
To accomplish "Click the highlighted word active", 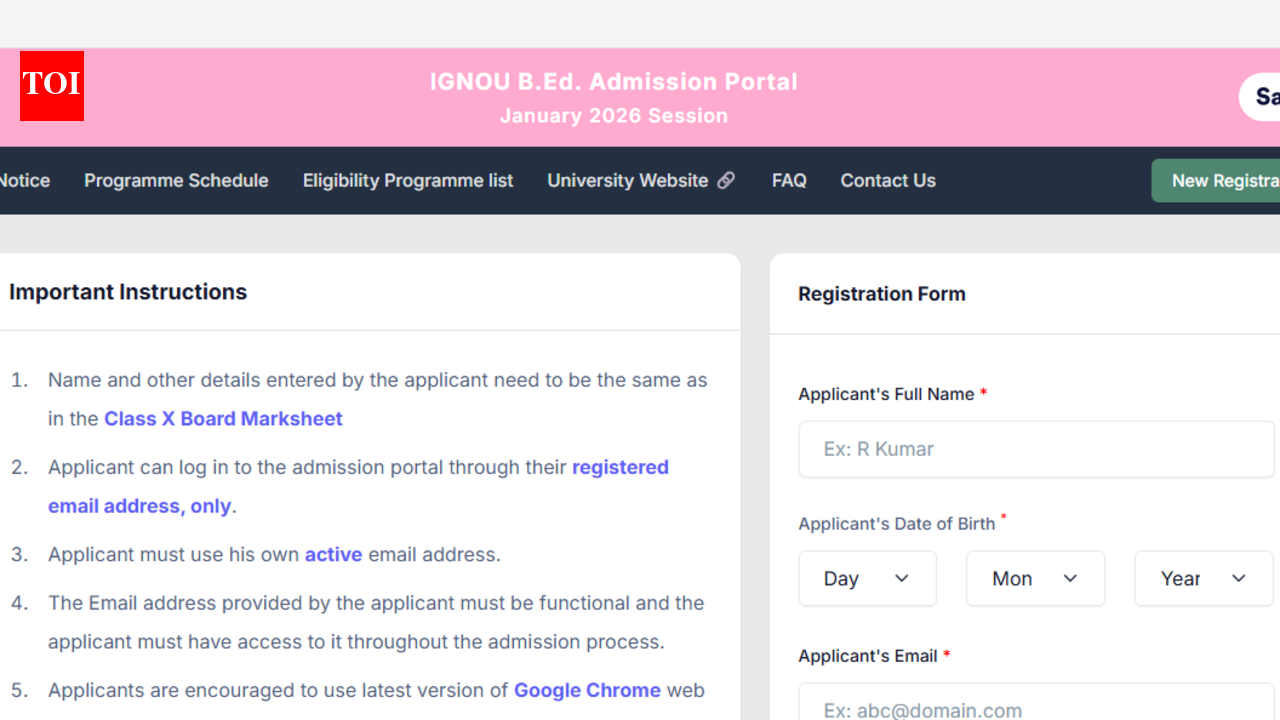I will tap(333, 554).
